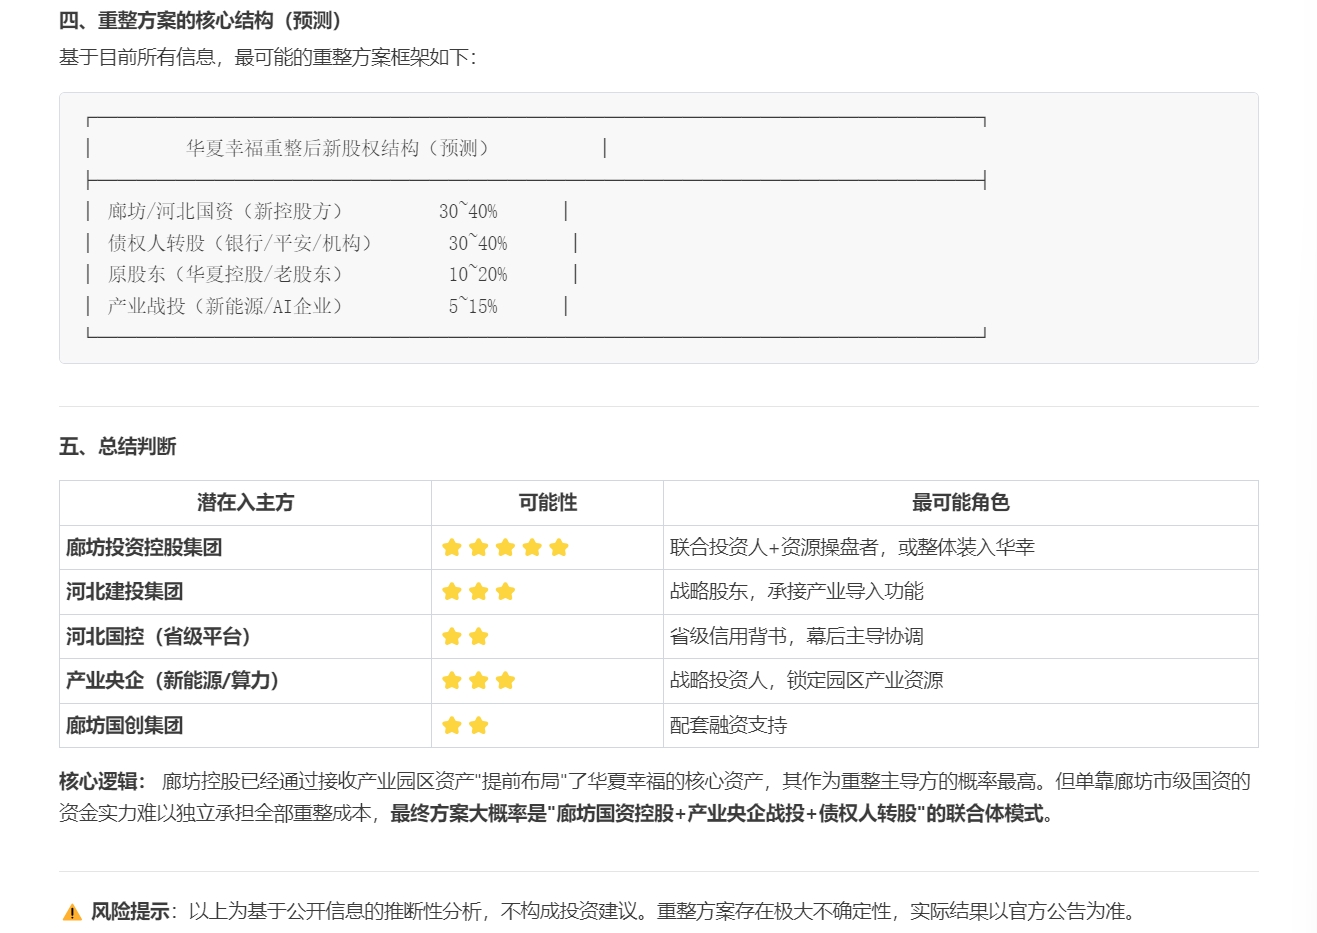Viewport: 1317px width, 933px height.
Task: Click the 河北建投集团 row label
Action: (124, 591)
